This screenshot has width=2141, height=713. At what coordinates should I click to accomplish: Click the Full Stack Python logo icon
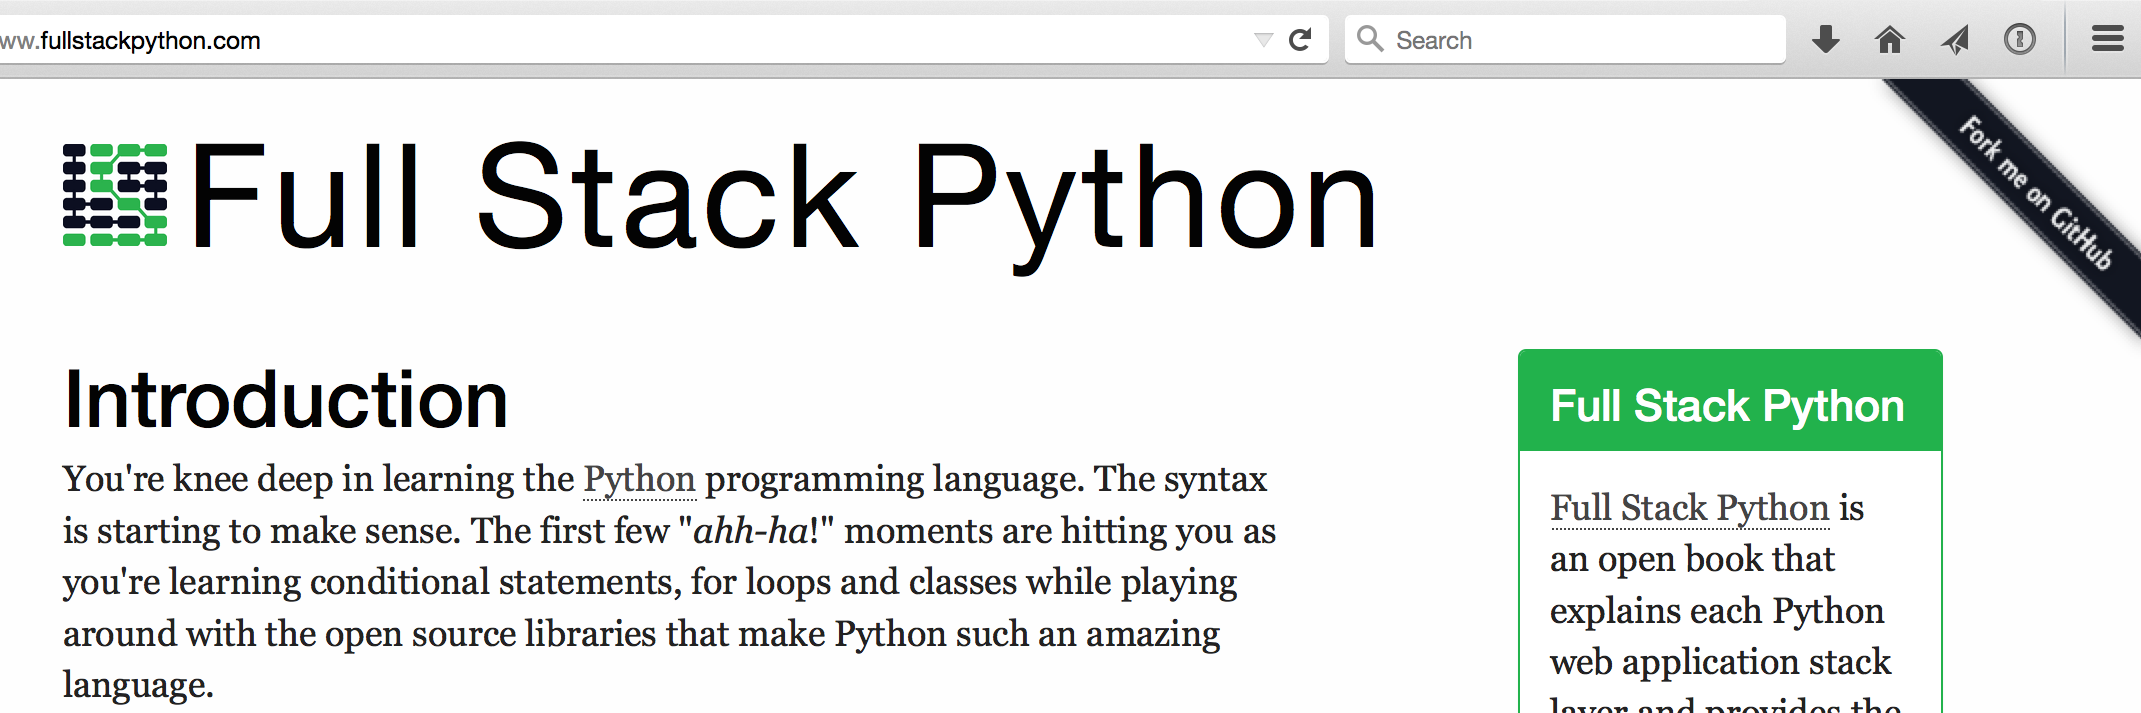tap(115, 195)
